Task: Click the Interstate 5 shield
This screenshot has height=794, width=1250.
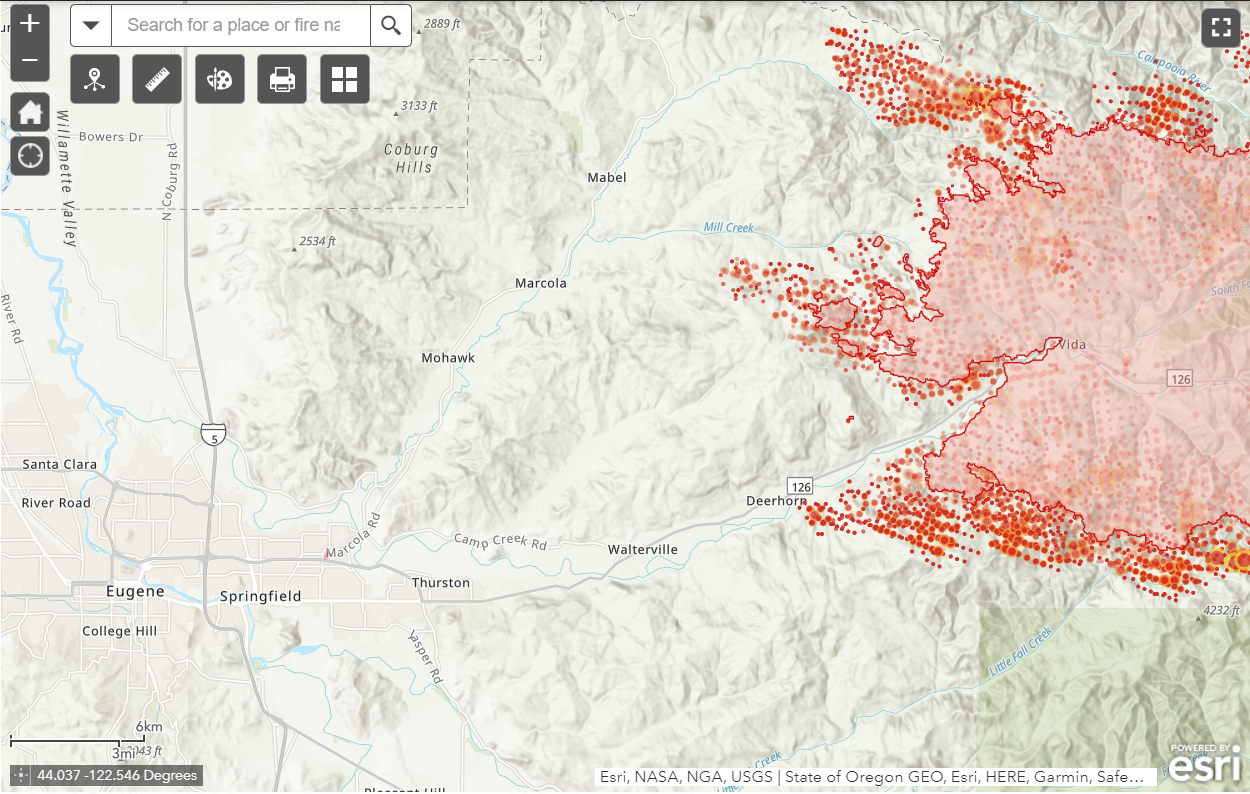Action: (213, 433)
